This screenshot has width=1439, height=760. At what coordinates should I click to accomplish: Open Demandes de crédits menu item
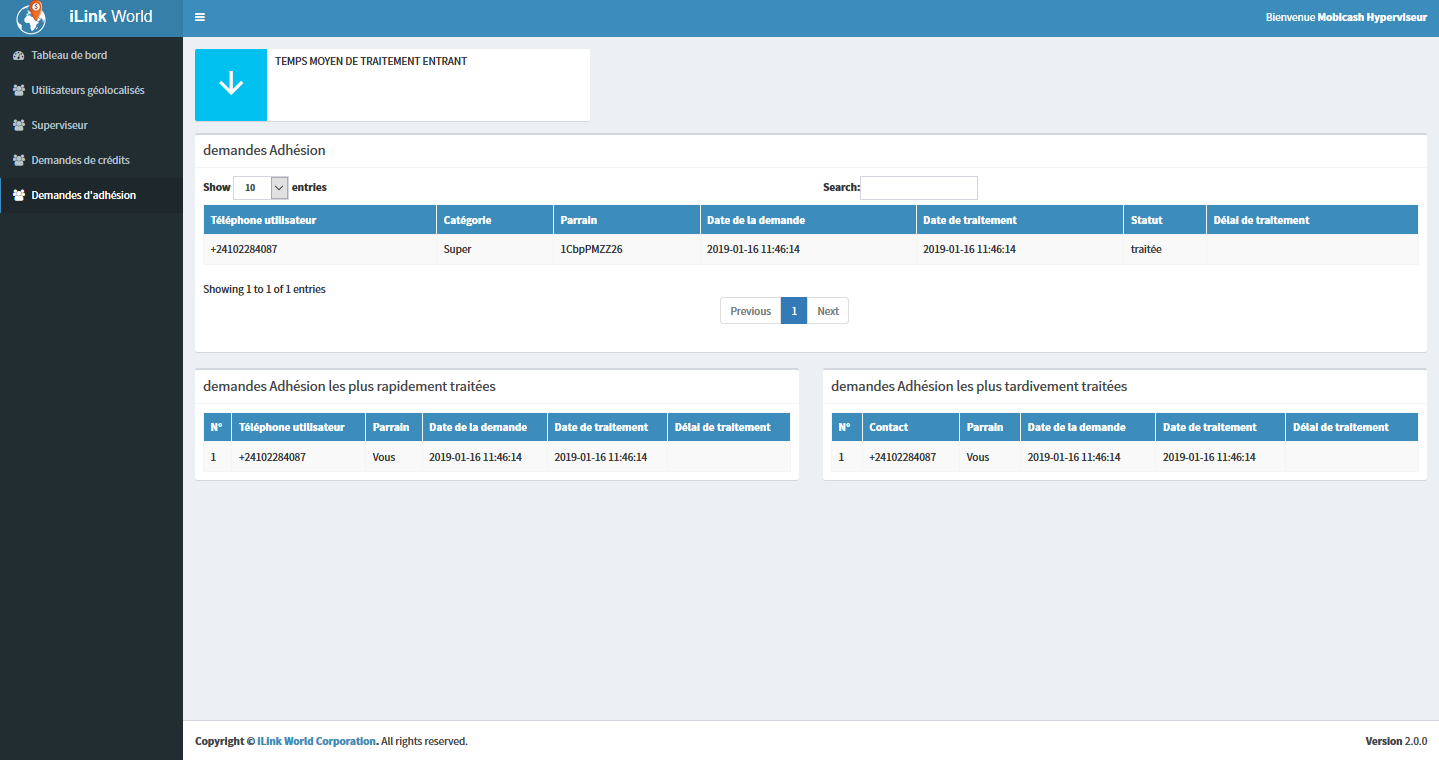[80, 160]
